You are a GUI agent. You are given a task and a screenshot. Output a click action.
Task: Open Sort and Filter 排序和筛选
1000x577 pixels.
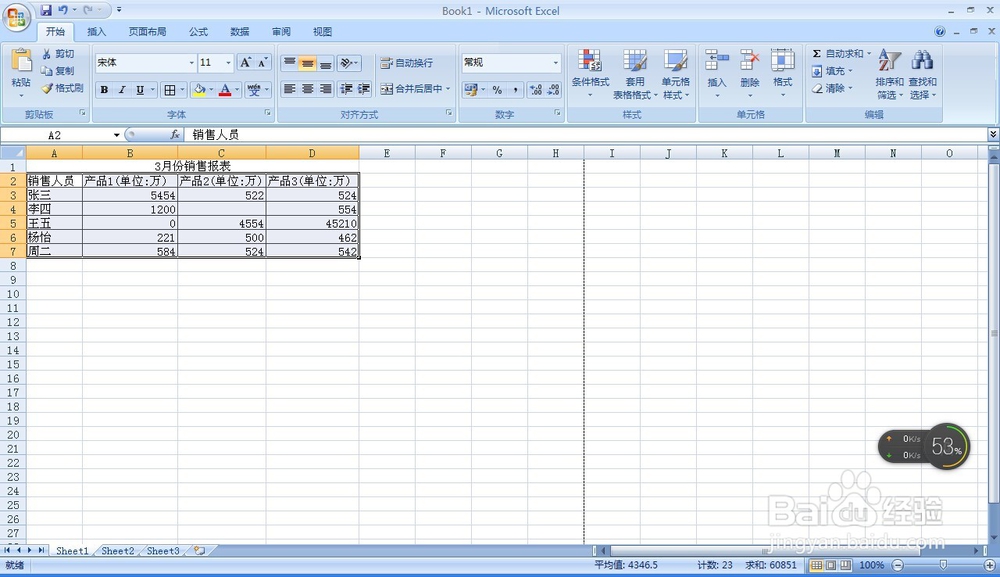pyautogui.click(x=889, y=74)
